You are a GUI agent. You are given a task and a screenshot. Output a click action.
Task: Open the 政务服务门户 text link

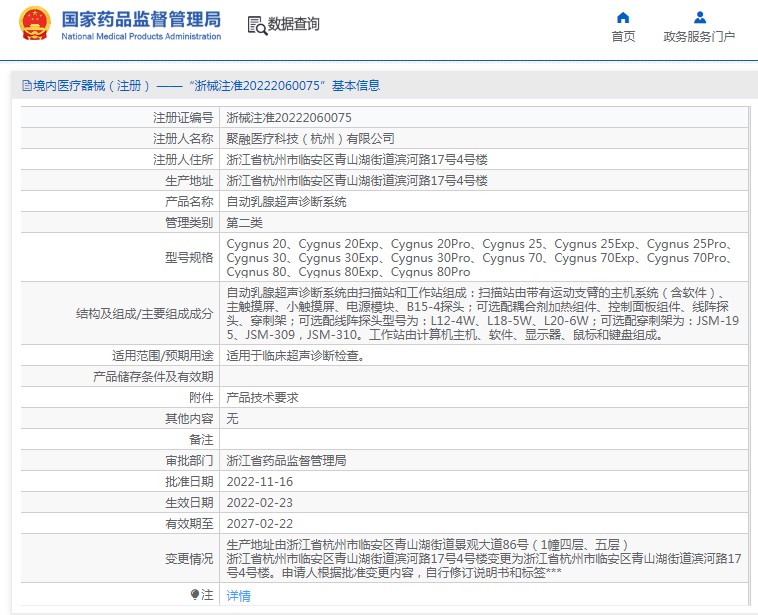click(x=699, y=37)
